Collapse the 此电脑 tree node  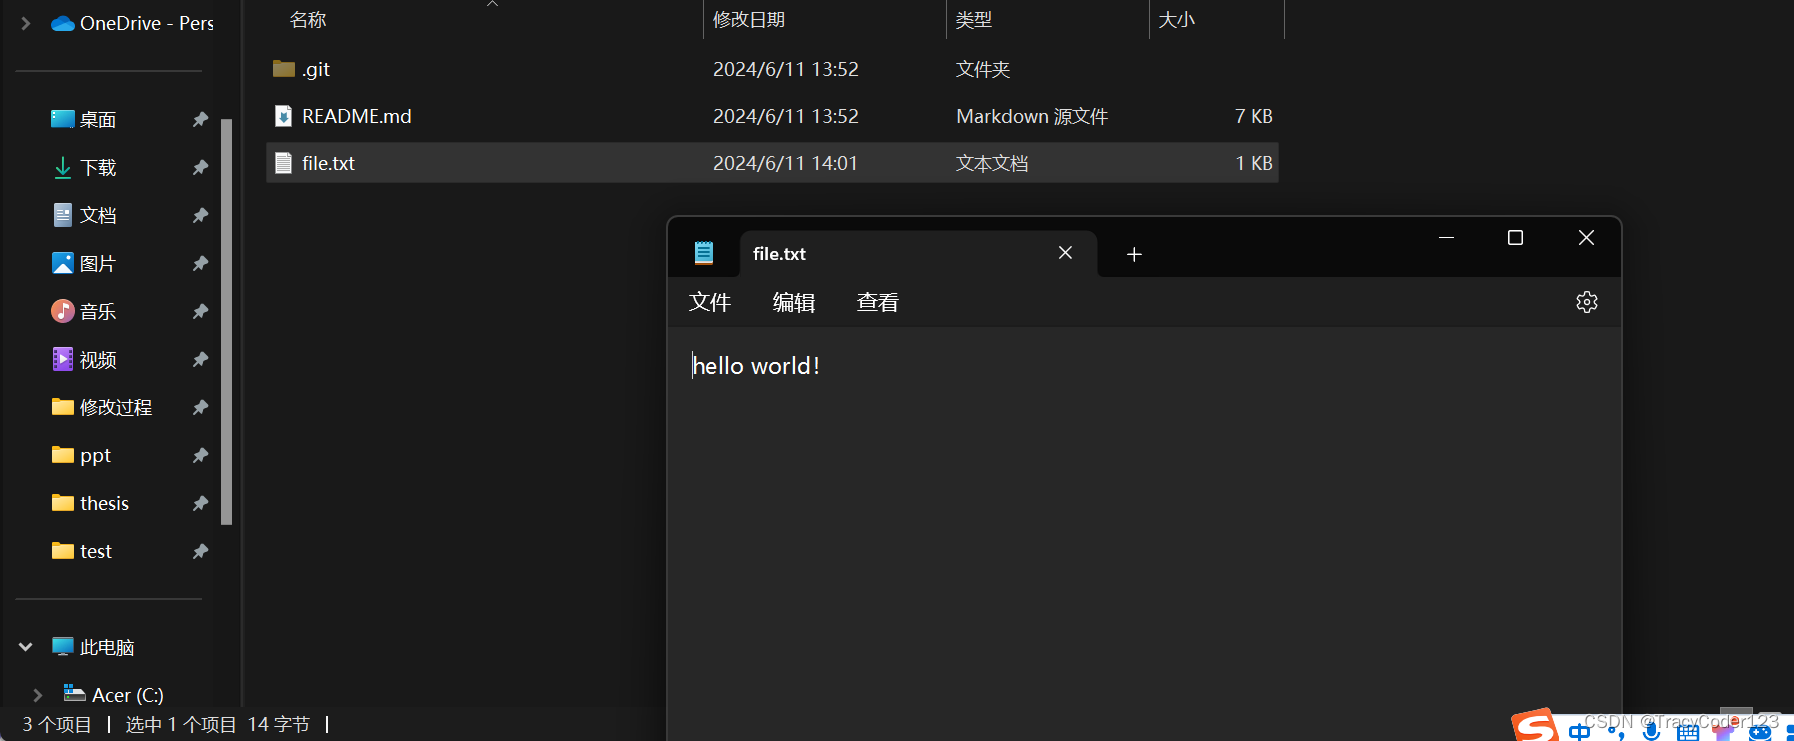click(x=26, y=647)
